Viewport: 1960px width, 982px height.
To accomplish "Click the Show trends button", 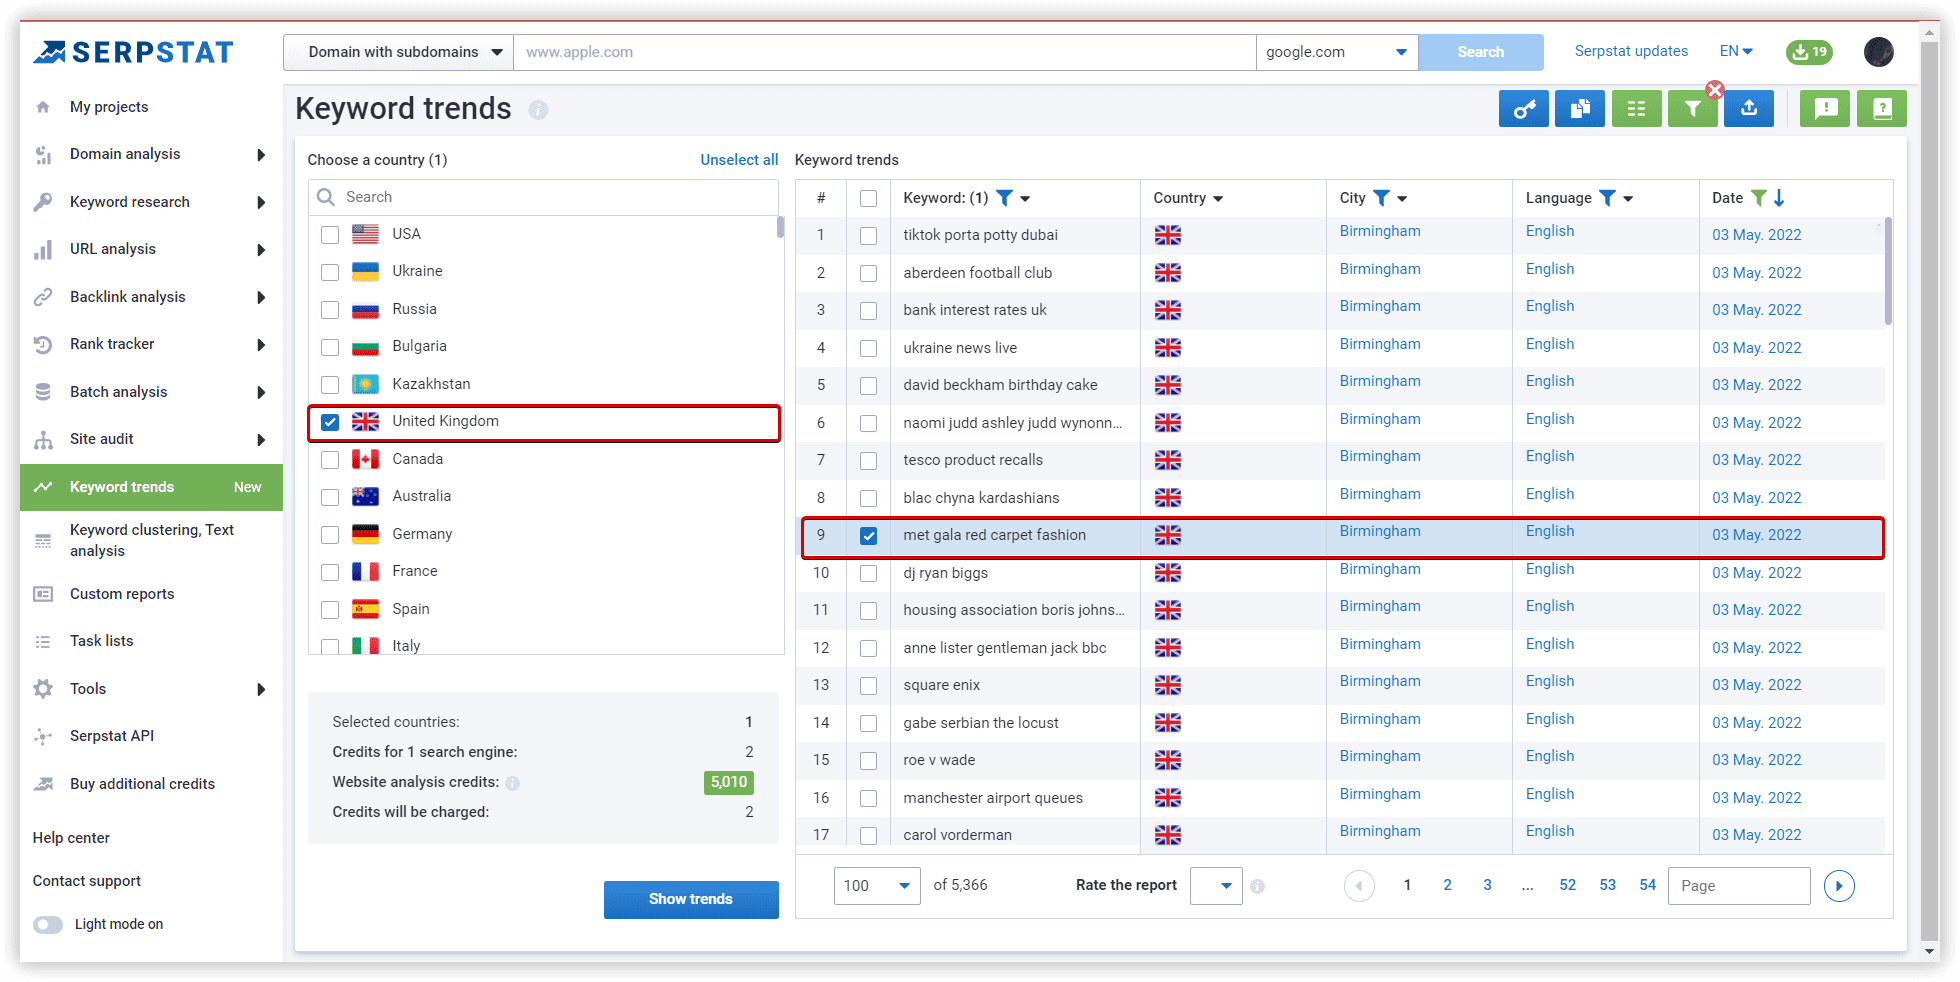I will click(x=691, y=900).
